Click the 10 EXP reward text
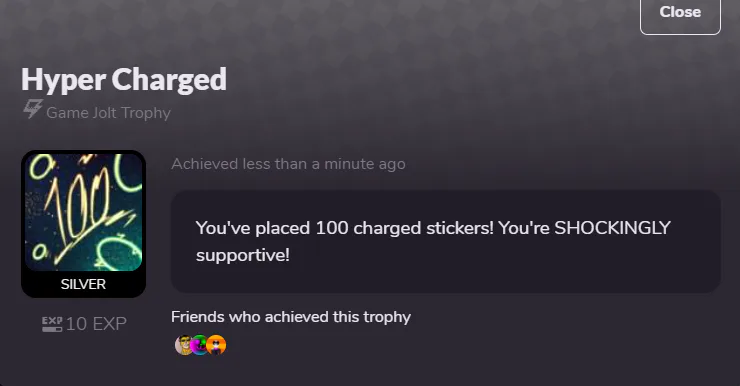The image size is (740, 386). point(96,324)
